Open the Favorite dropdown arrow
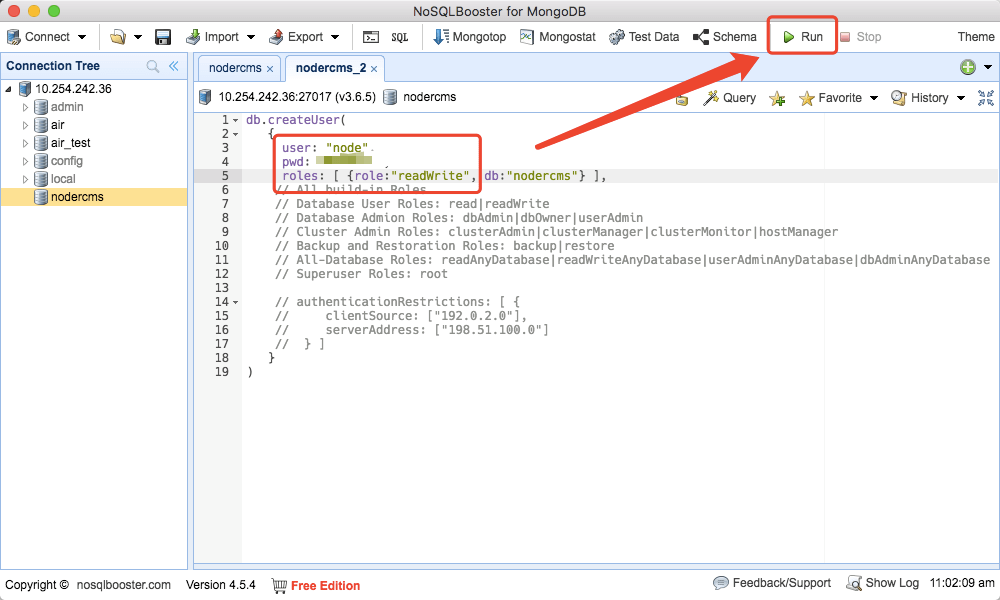1000x600 pixels. coord(874,98)
